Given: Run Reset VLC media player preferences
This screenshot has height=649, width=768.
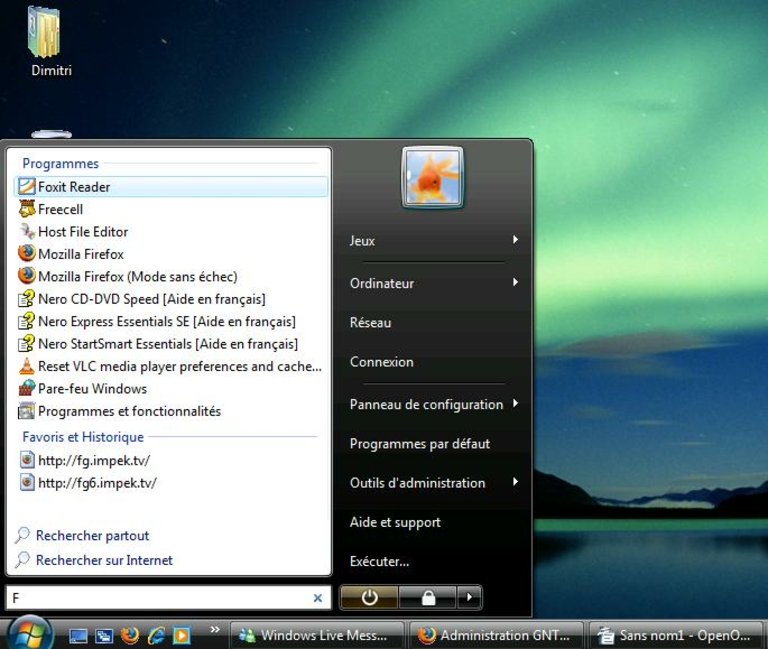Looking at the screenshot, I should 170,366.
